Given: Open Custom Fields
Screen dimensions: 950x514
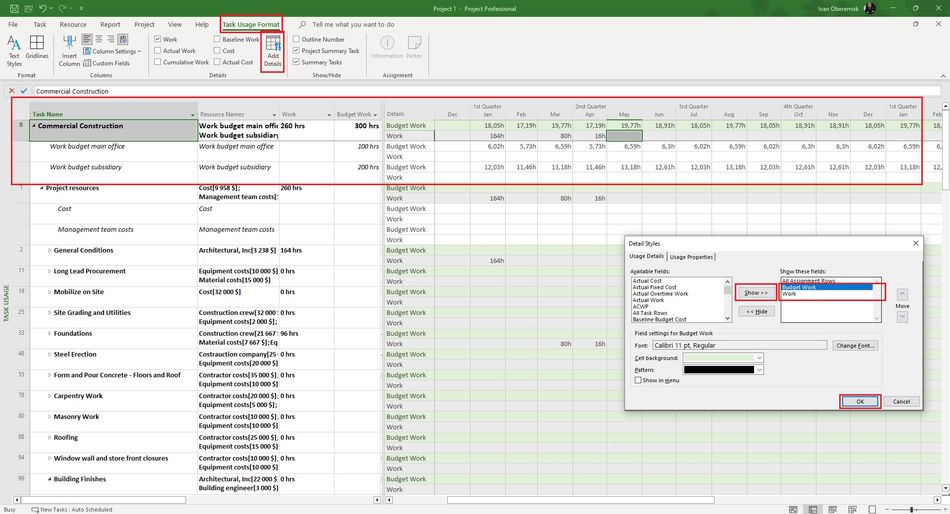Looking at the screenshot, I should 106,63.
